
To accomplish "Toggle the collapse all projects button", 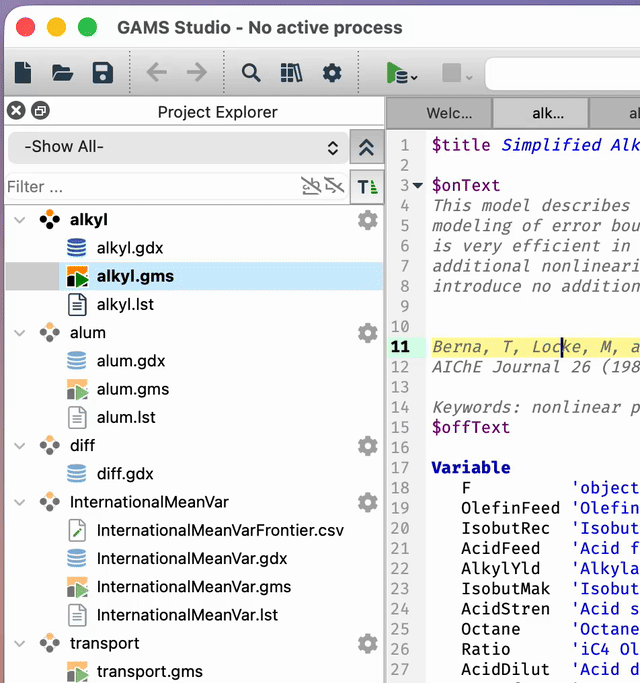I will 366,148.
